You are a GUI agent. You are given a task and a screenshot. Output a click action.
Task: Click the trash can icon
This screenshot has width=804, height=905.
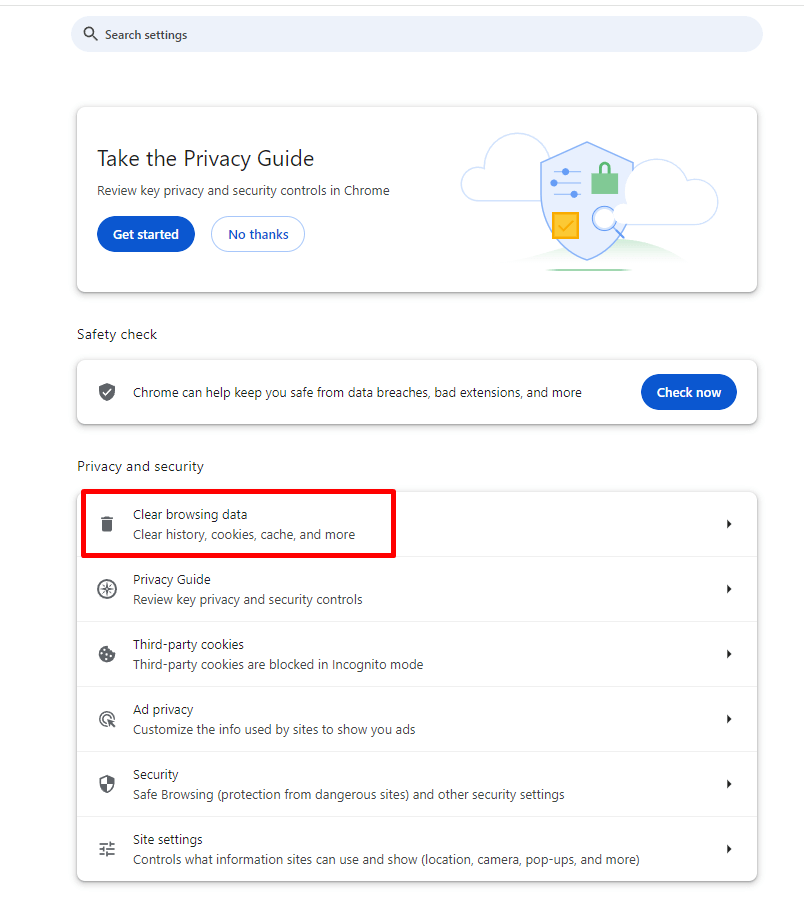pos(107,524)
